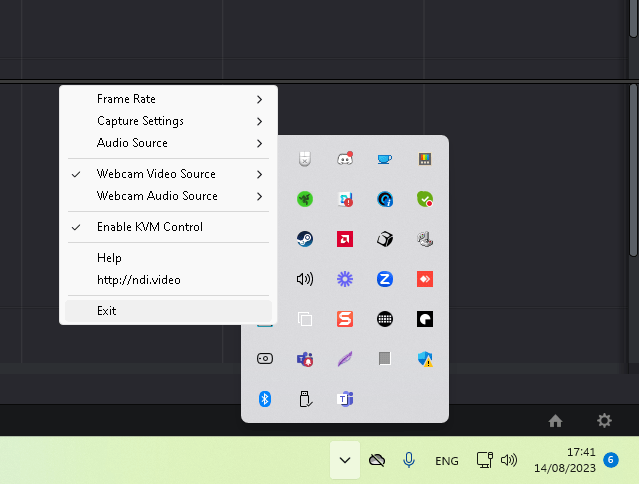639x484 pixels.
Task: Open quick settings via taskbar volume icon
Action: pyautogui.click(x=509, y=460)
